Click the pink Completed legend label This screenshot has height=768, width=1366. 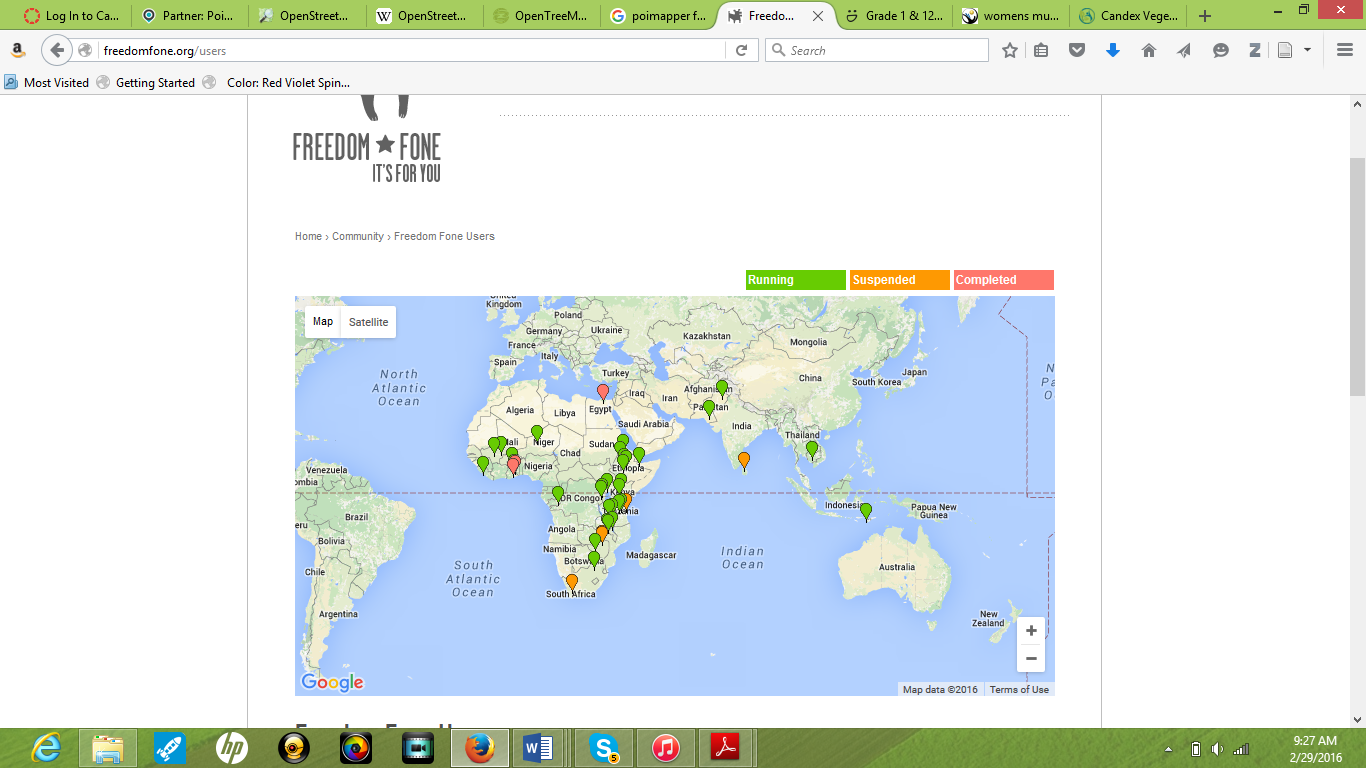pyautogui.click(x=1004, y=280)
